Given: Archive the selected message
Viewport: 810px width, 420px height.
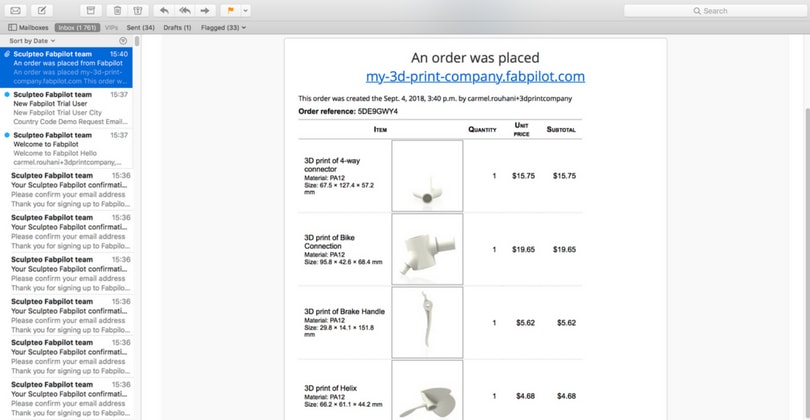Looking at the screenshot, I should click(x=90, y=10).
